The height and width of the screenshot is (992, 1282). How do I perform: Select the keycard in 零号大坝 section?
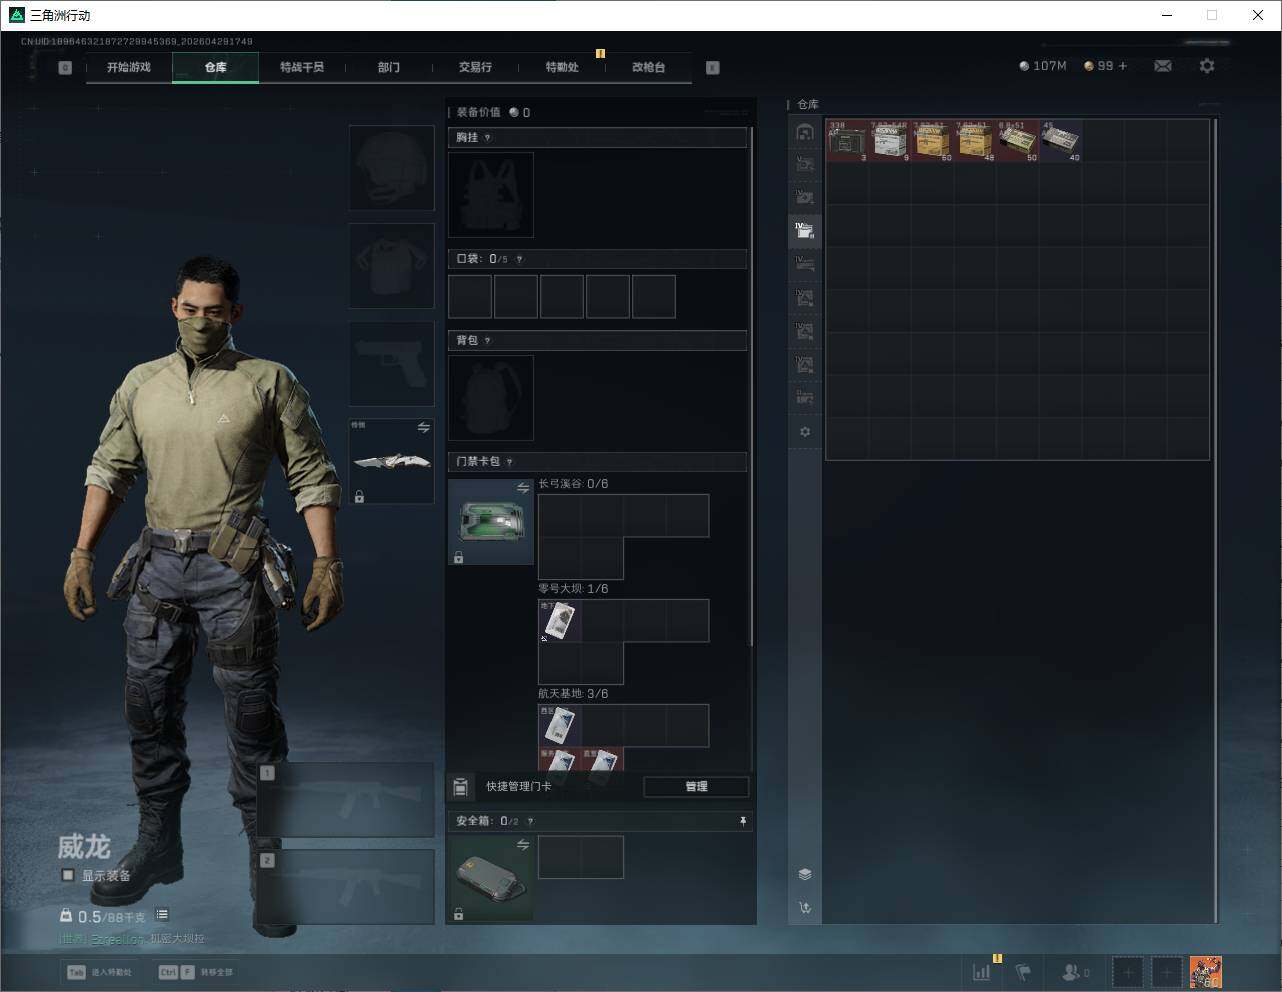(560, 621)
